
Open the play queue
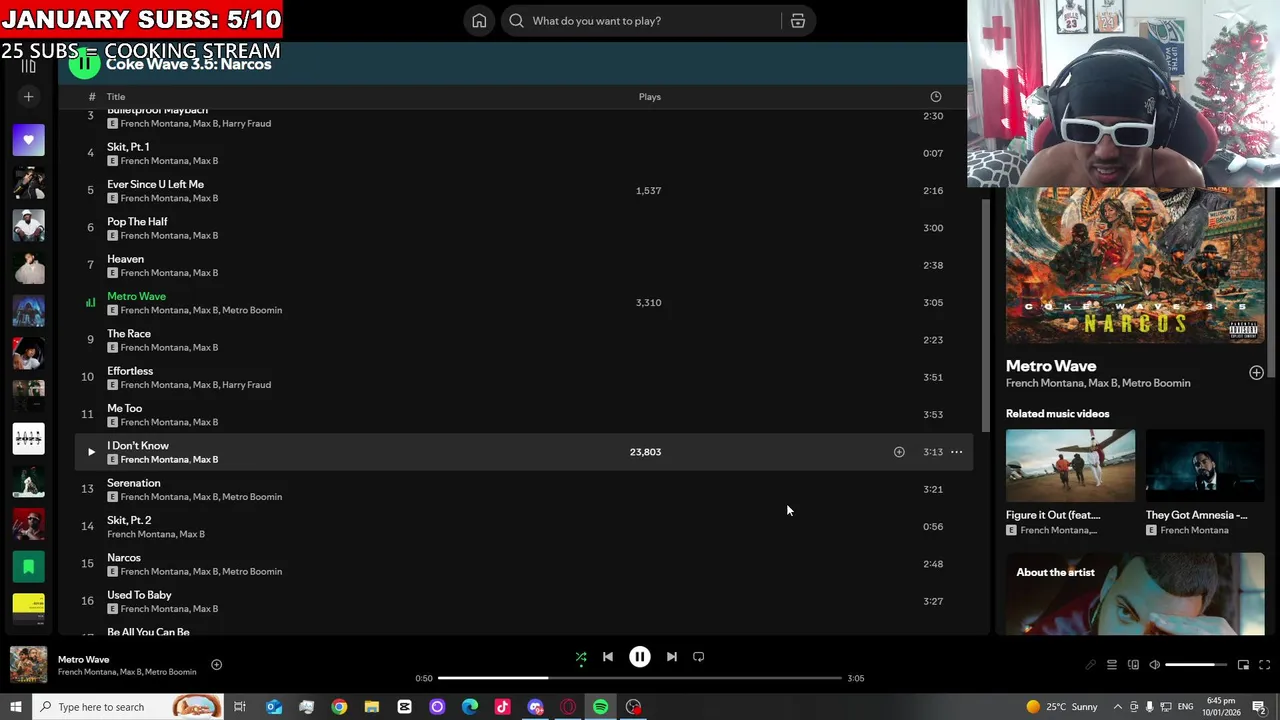click(x=1112, y=665)
